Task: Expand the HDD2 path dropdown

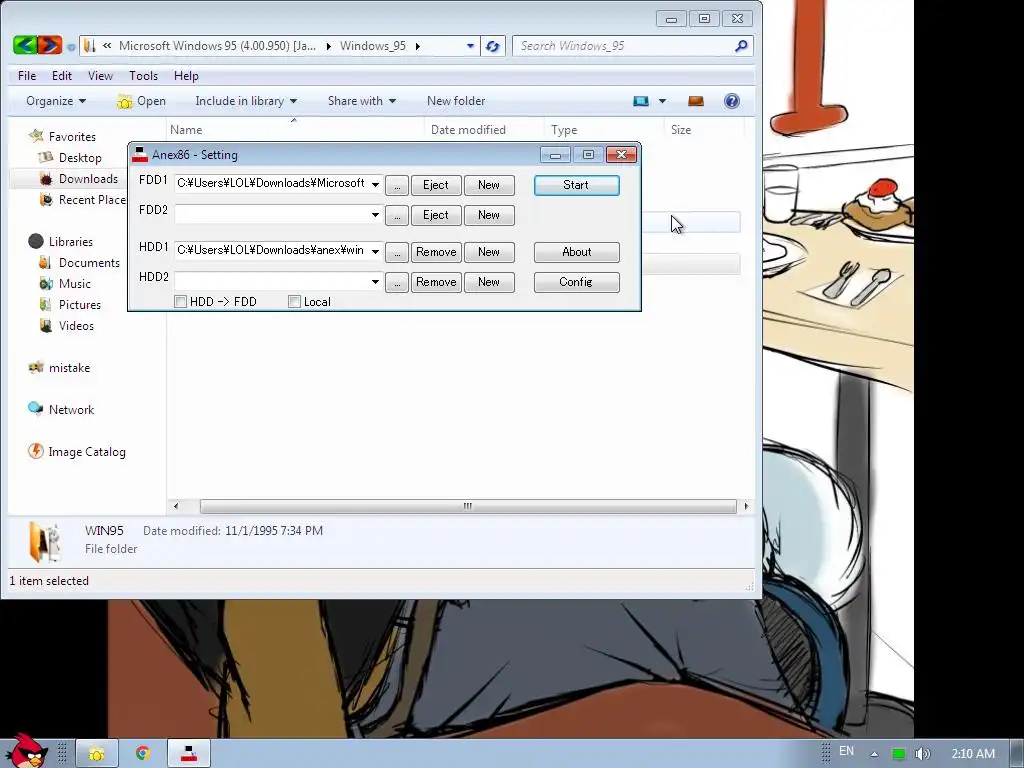Action: (x=376, y=281)
